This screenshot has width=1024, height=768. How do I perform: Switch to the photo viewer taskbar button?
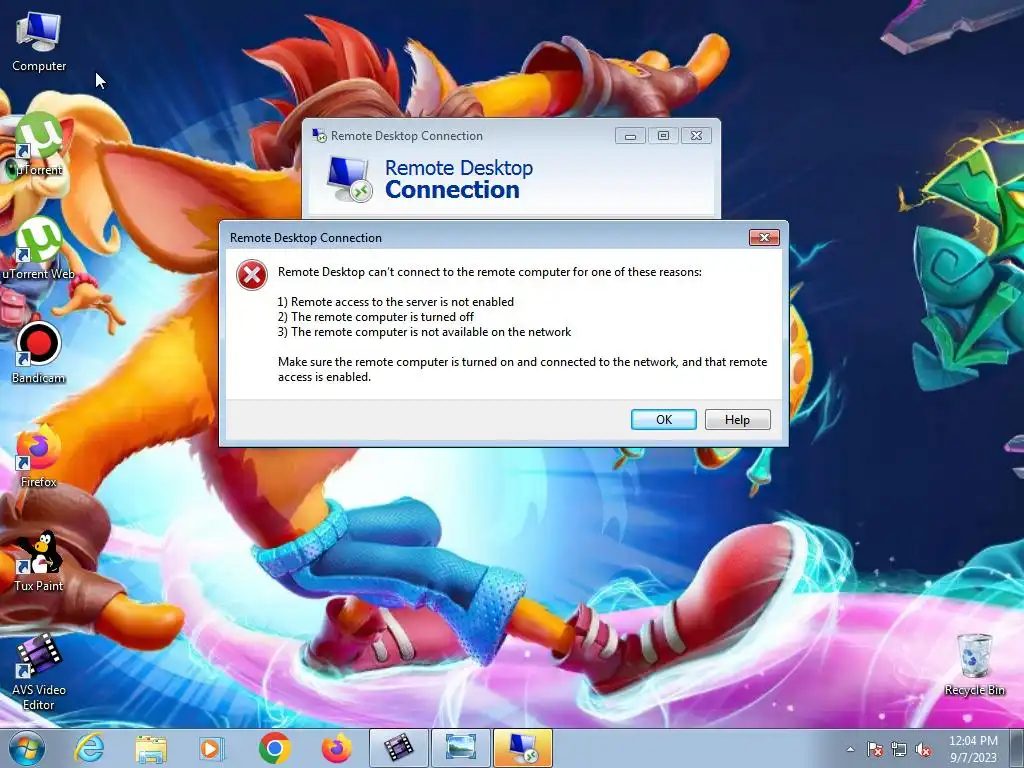pos(460,748)
